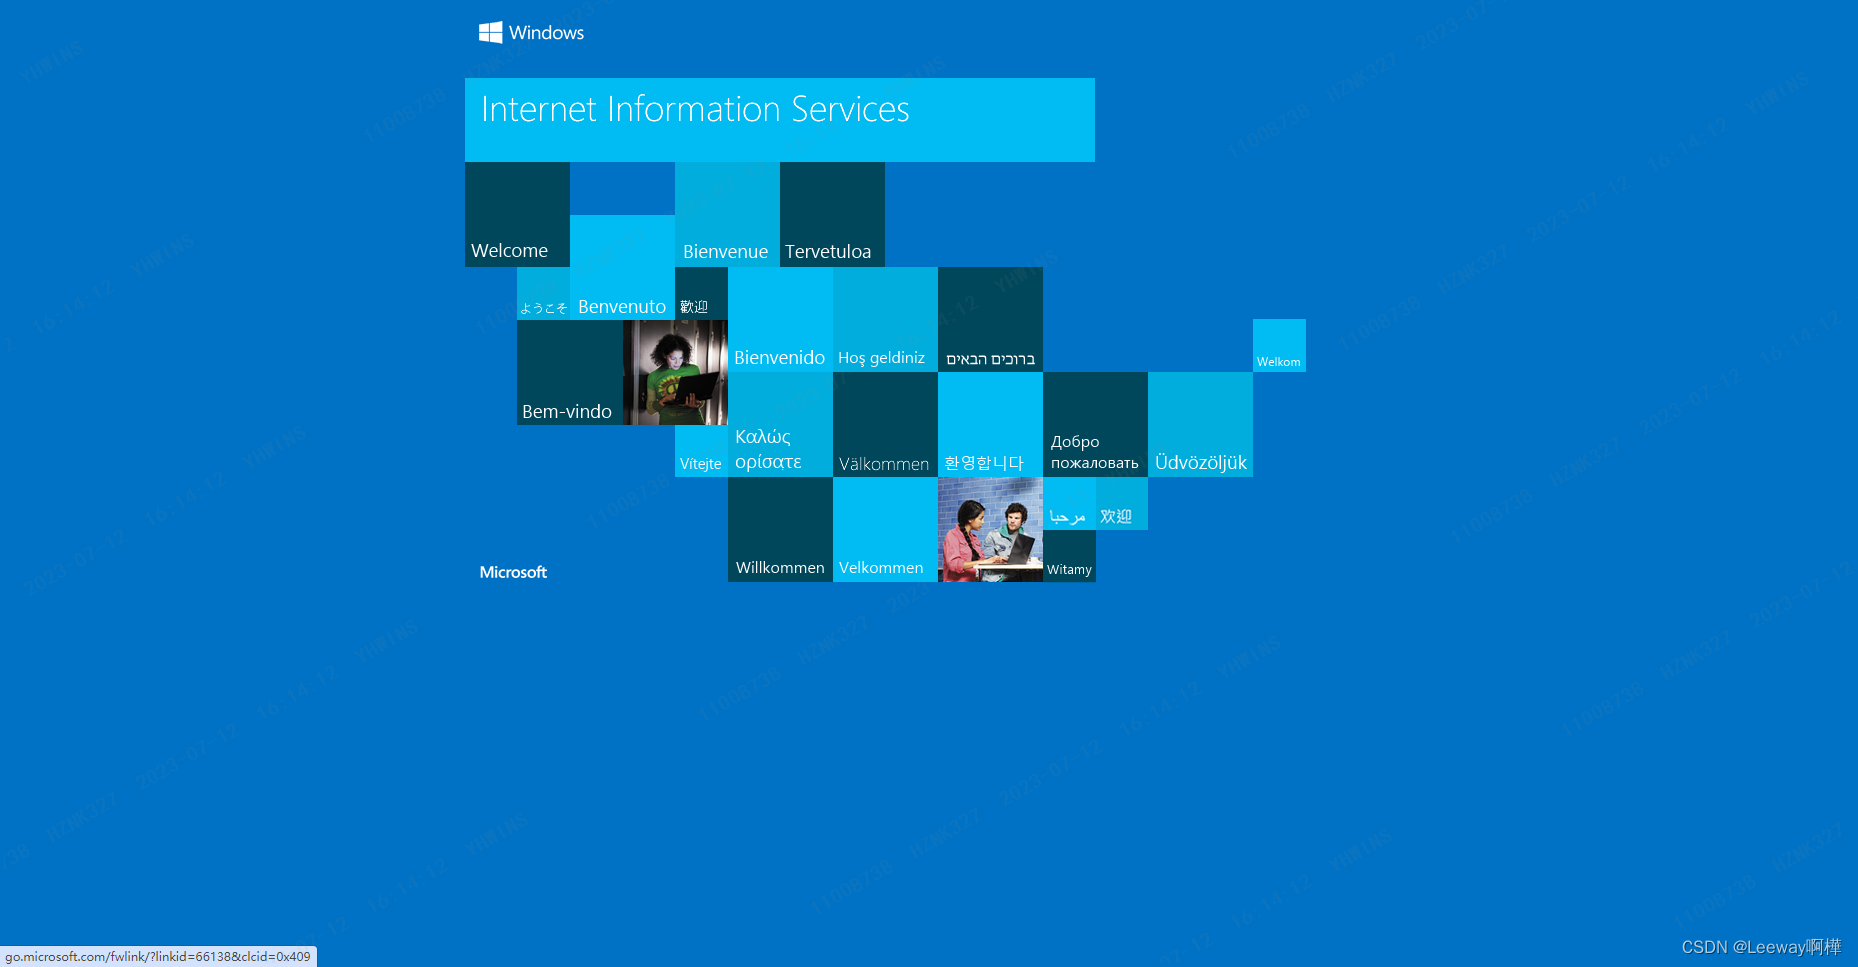Click photo of woman with laptop

pyautogui.click(x=675, y=372)
